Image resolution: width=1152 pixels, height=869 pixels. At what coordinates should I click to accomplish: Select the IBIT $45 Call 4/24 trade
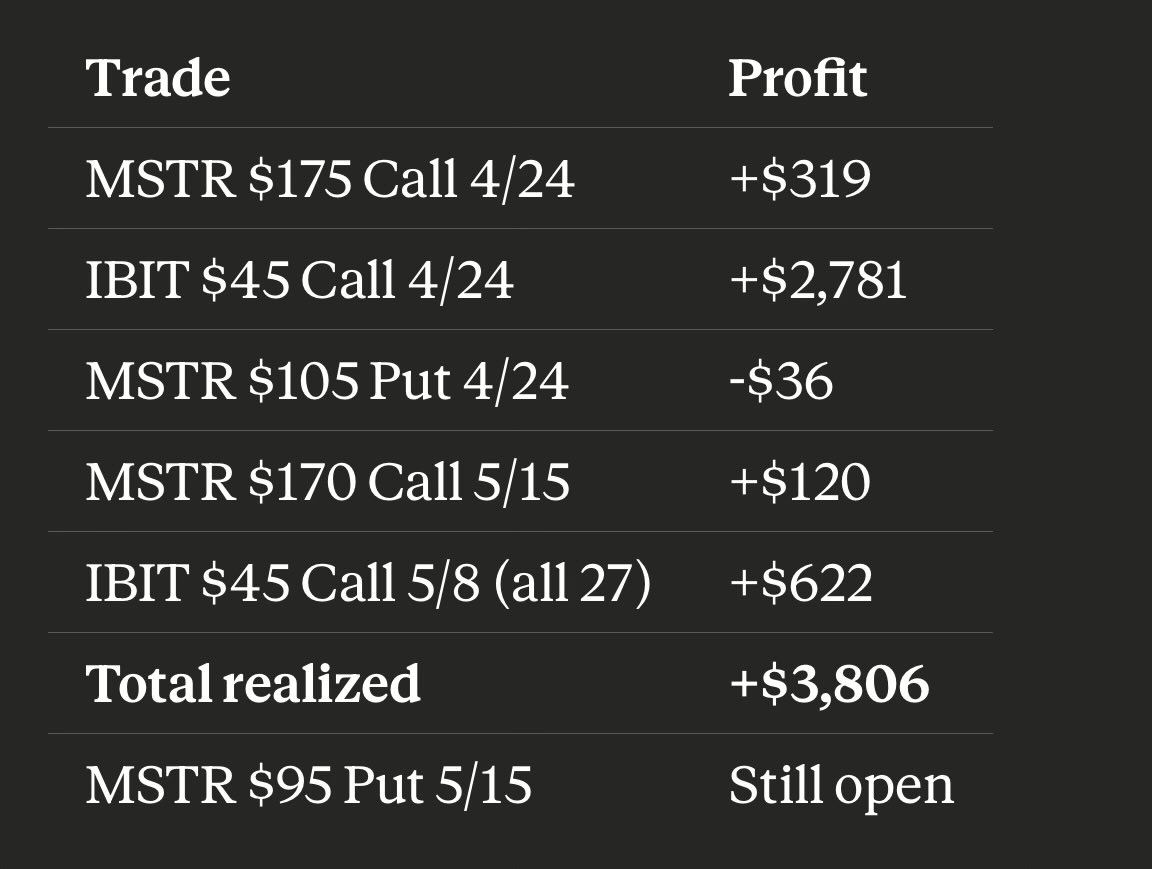click(x=299, y=281)
